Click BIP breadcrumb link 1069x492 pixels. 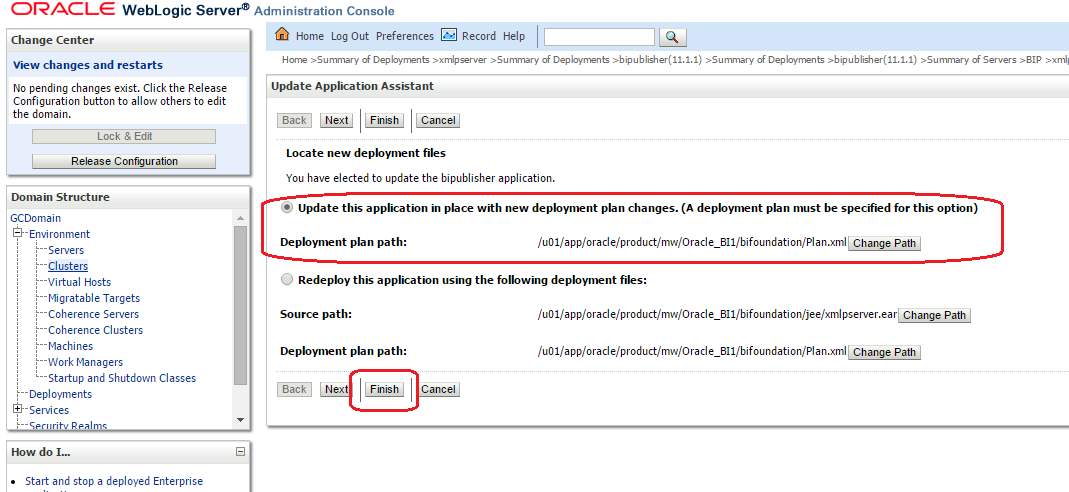(x=1033, y=59)
